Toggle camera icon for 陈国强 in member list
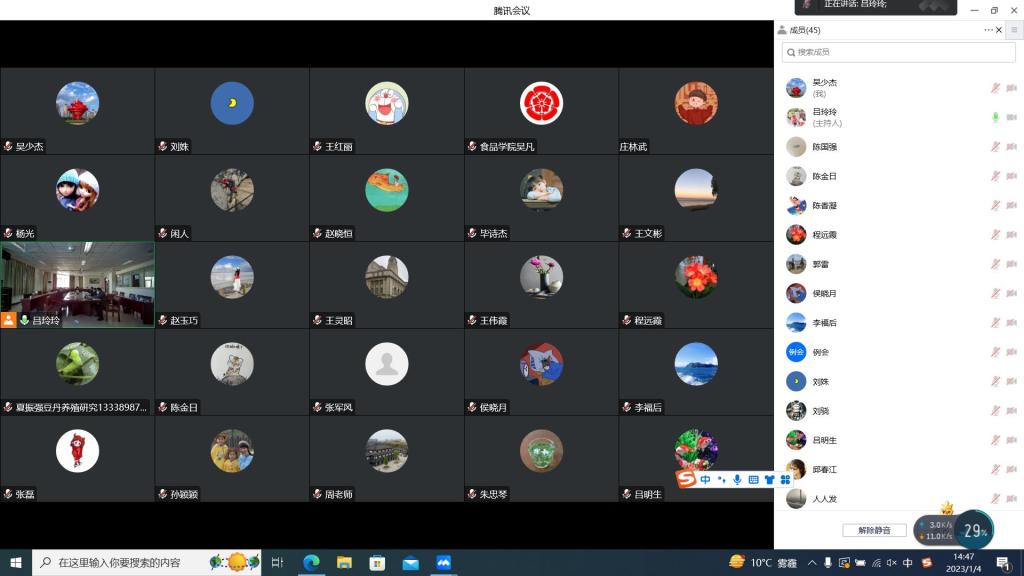This screenshot has width=1024, height=576. [1011, 147]
